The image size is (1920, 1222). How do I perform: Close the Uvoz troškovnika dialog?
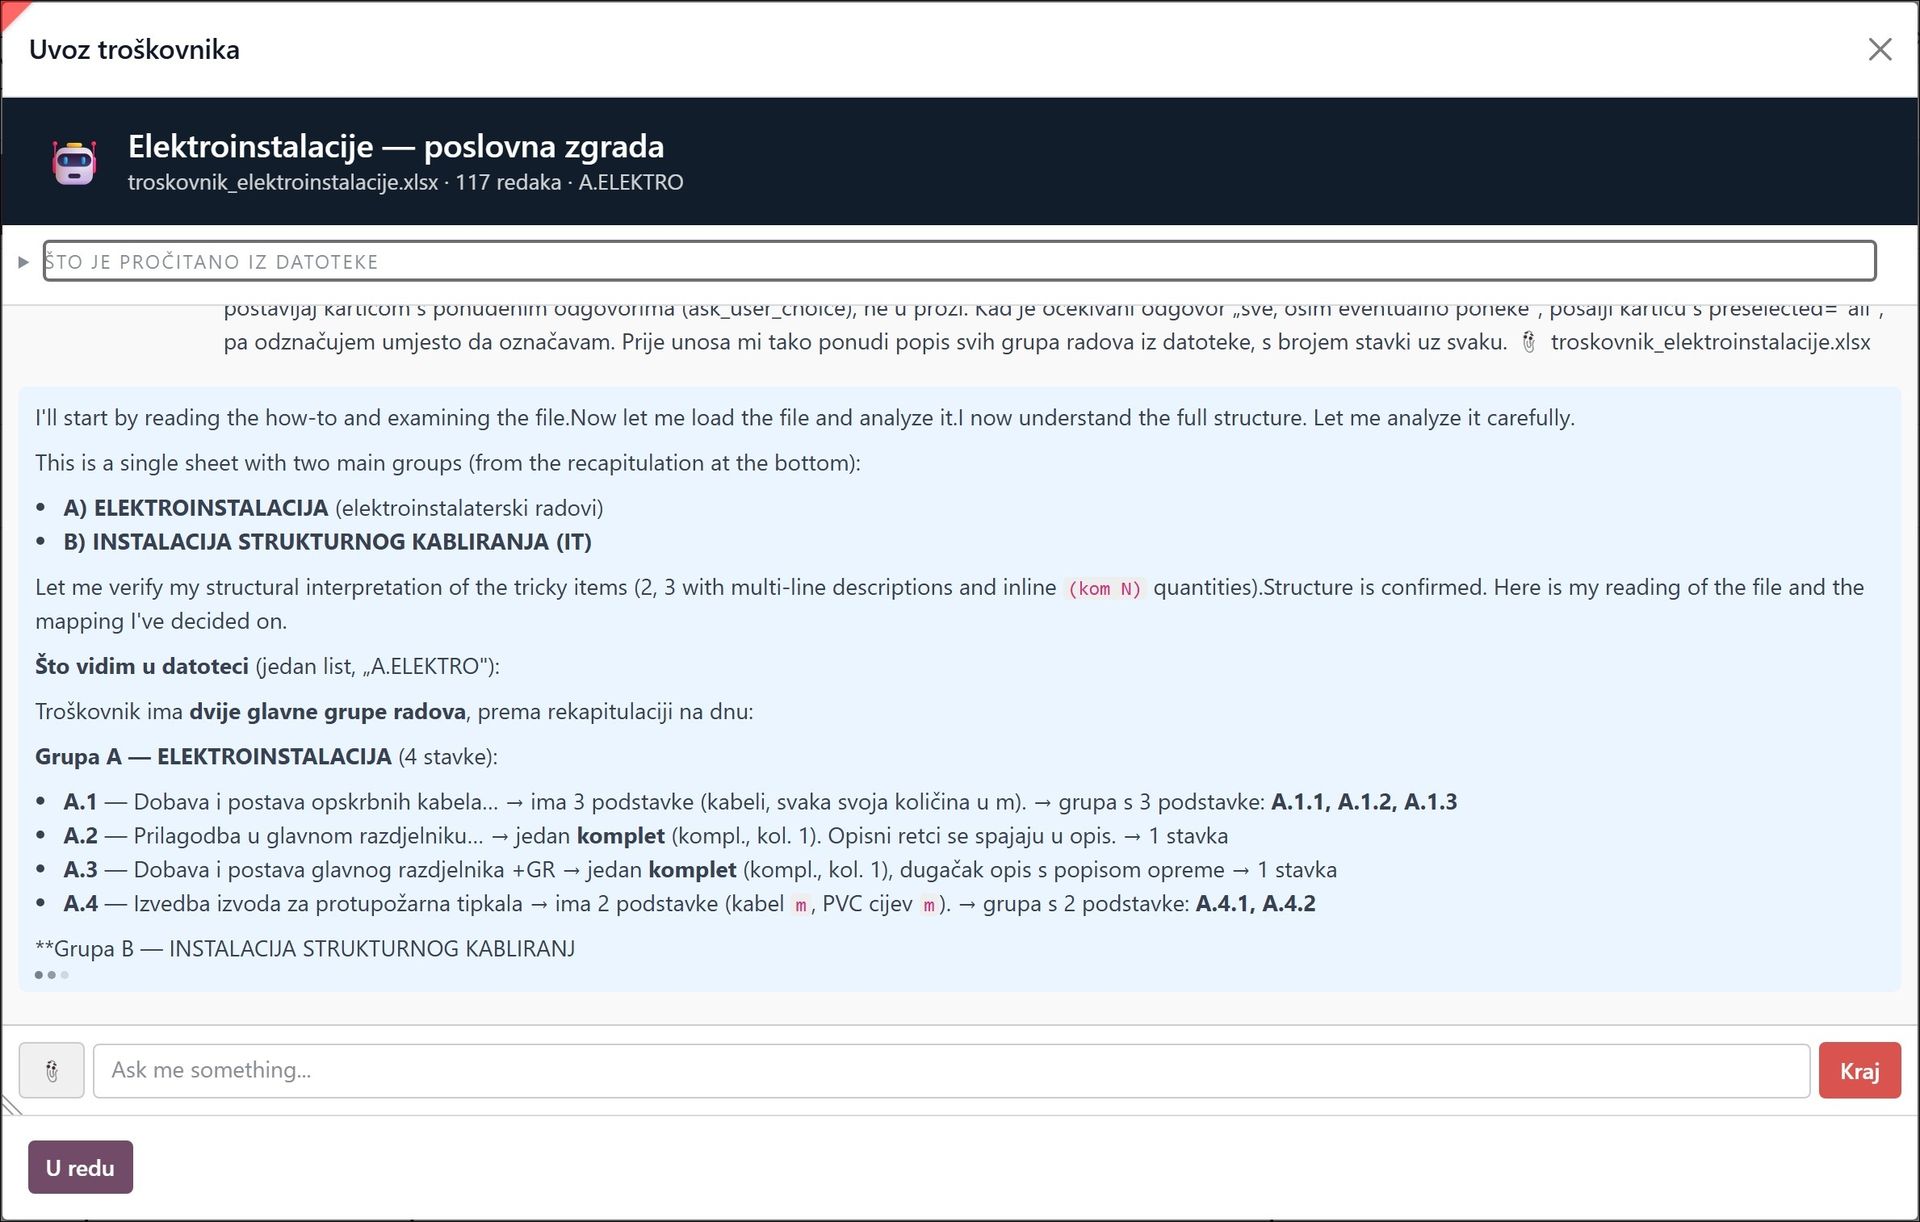(x=1879, y=49)
